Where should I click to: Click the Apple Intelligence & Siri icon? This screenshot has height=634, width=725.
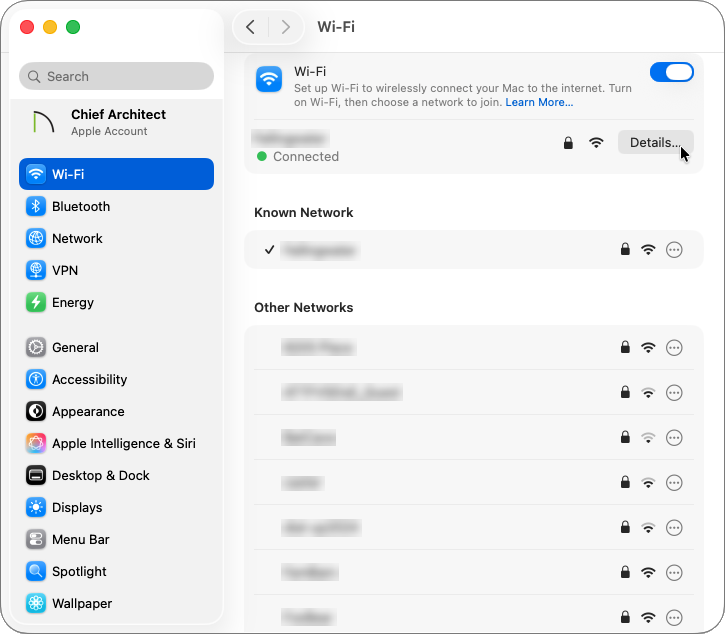click(x=36, y=443)
